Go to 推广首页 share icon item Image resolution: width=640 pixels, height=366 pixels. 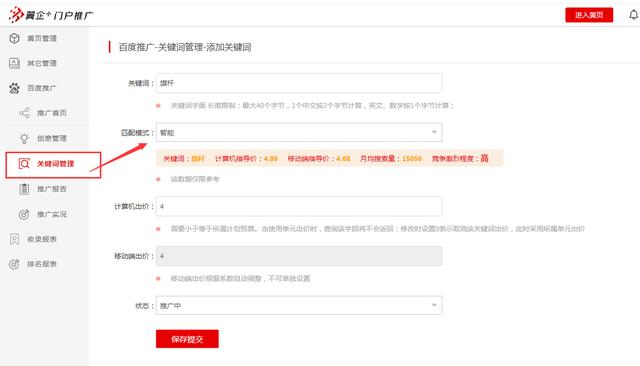coord(43,113)
